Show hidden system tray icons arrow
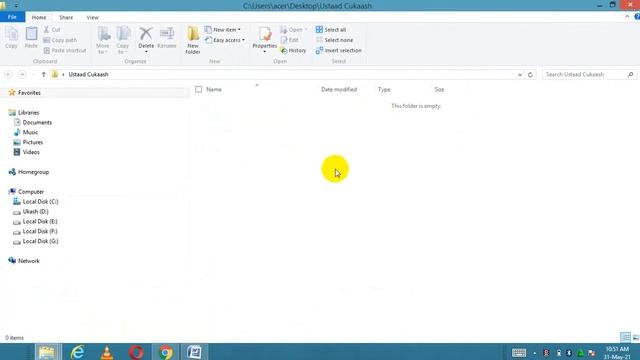The image size is (640, 360). click(x=535, y=353)
